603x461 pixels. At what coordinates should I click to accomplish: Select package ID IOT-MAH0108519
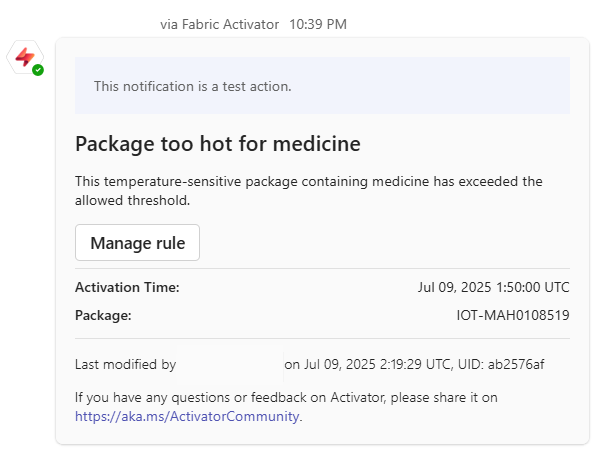pos(513,315)
